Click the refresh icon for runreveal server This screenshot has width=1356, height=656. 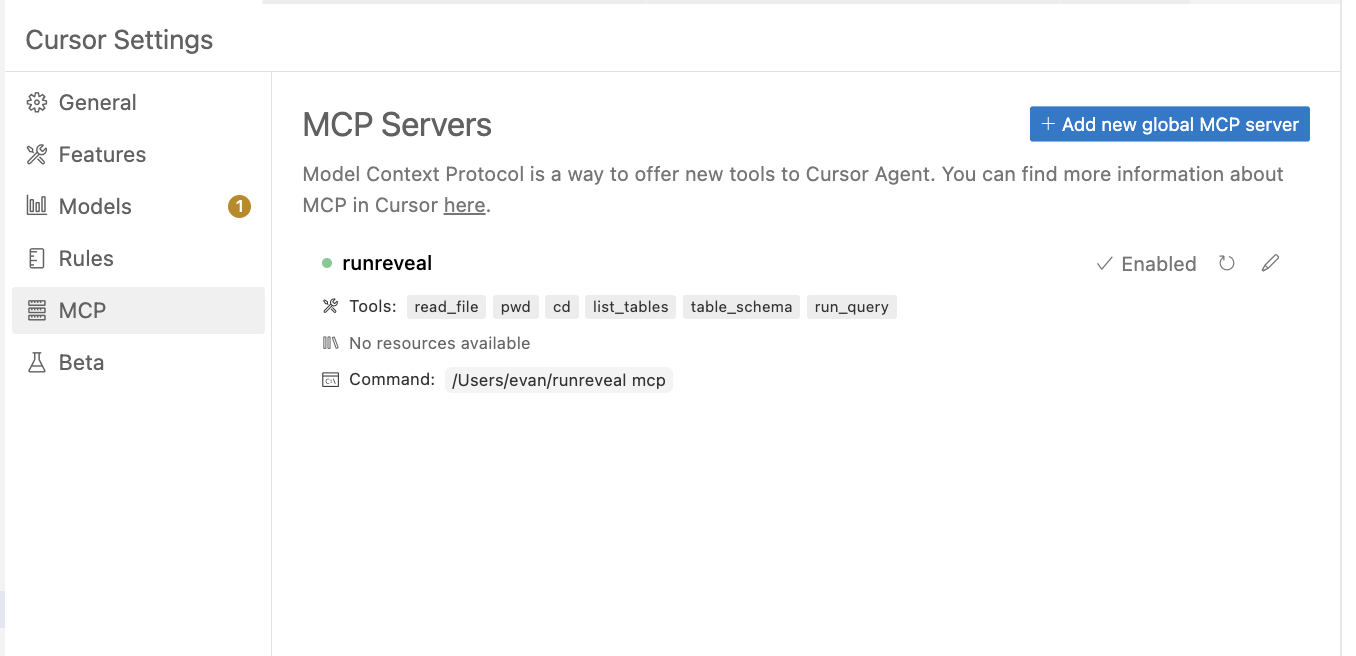[1226, 263]
